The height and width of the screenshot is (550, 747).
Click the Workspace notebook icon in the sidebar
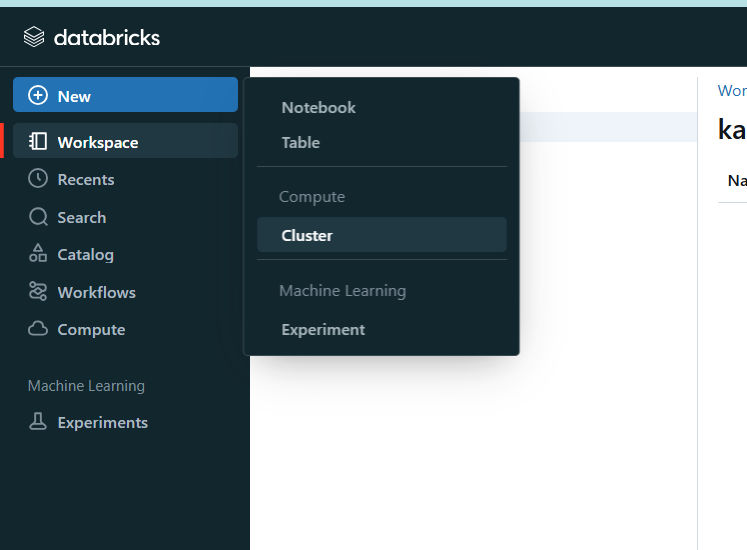(x=38, y=142)
